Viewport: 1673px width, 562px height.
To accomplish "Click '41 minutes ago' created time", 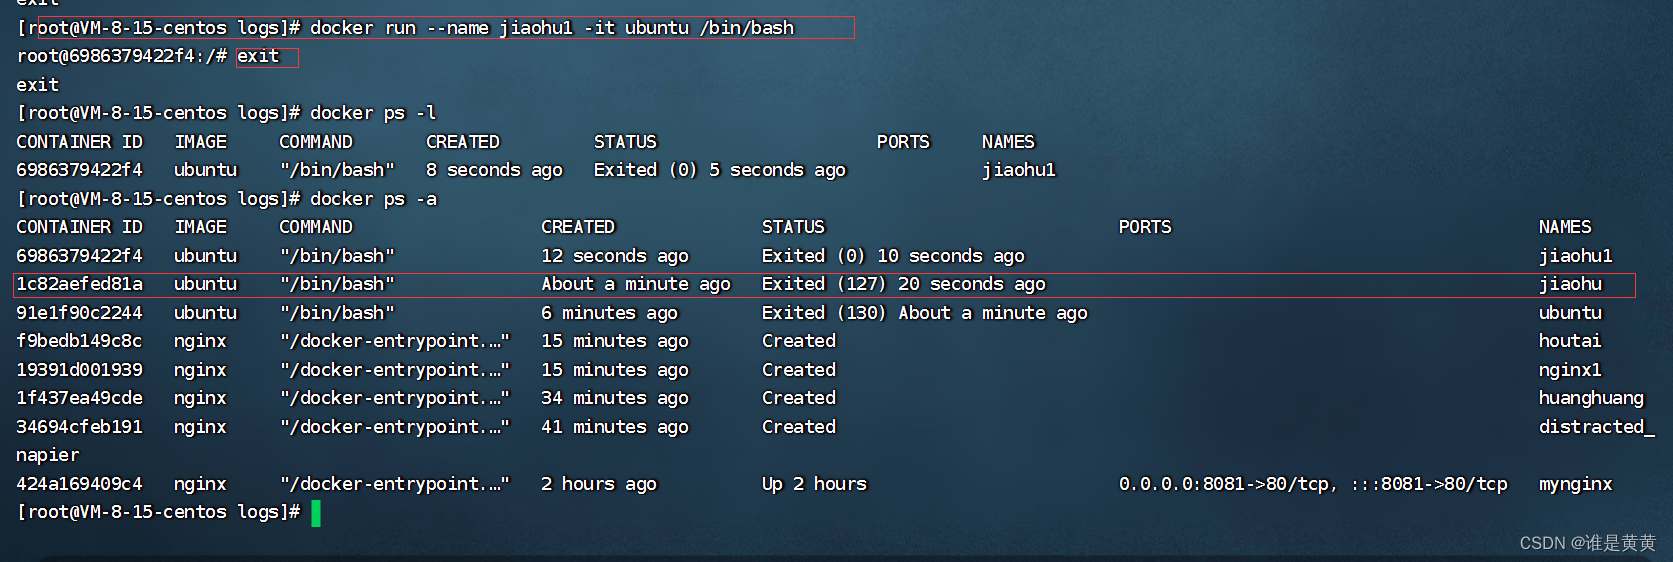I will click(x=615, y=427).
